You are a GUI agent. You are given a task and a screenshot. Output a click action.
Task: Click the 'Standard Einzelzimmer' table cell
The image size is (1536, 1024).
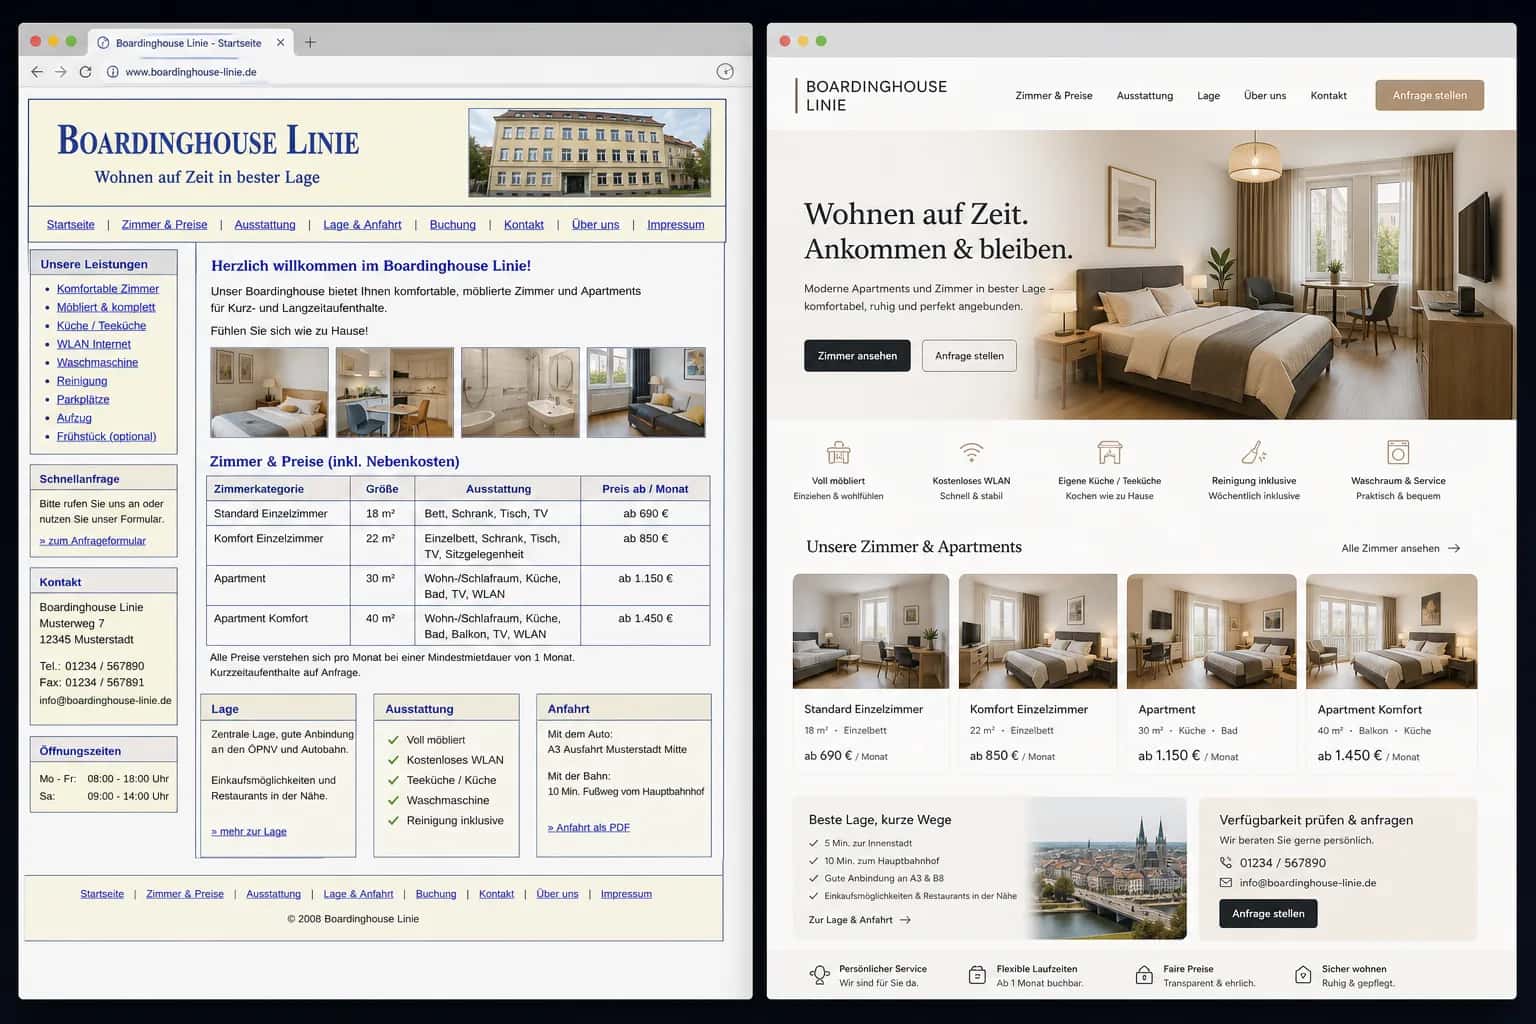(278, 514)
